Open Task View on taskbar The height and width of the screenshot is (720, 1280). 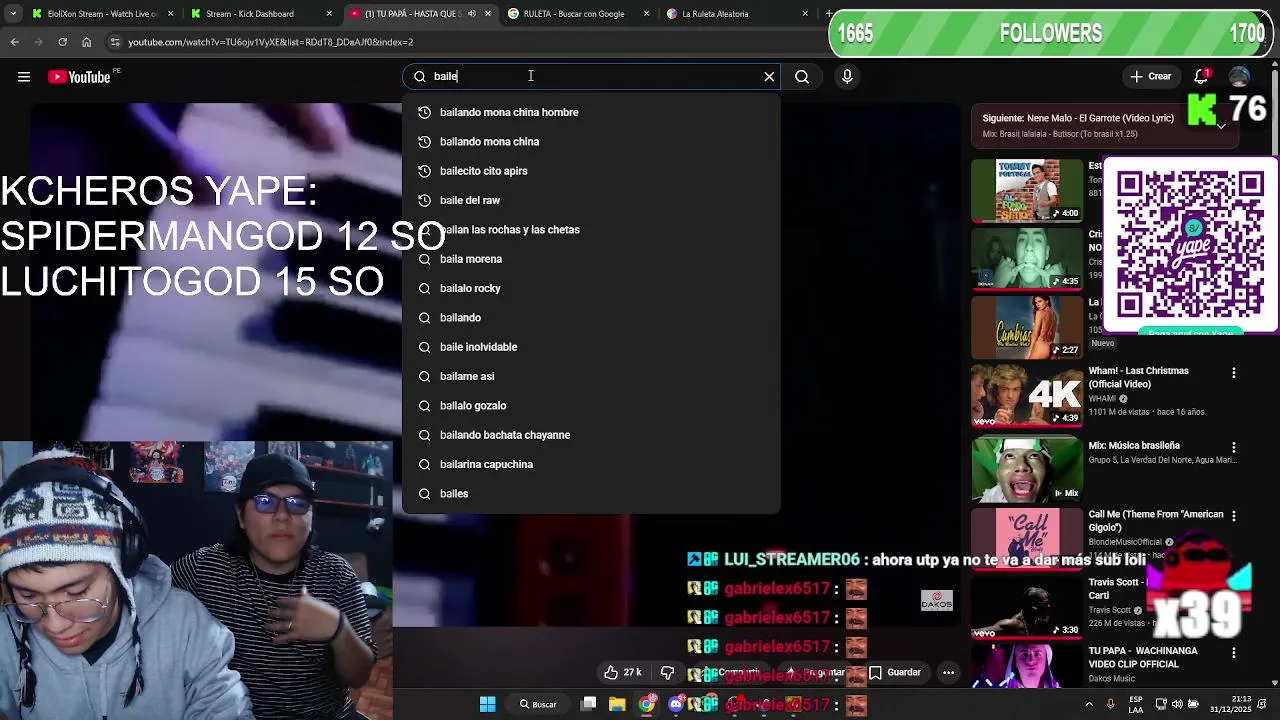pos(589,705)
